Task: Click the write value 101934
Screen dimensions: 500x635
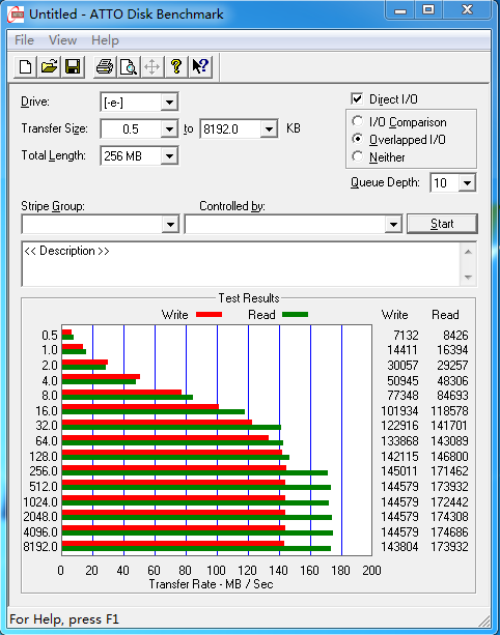Action: point(400,411)
